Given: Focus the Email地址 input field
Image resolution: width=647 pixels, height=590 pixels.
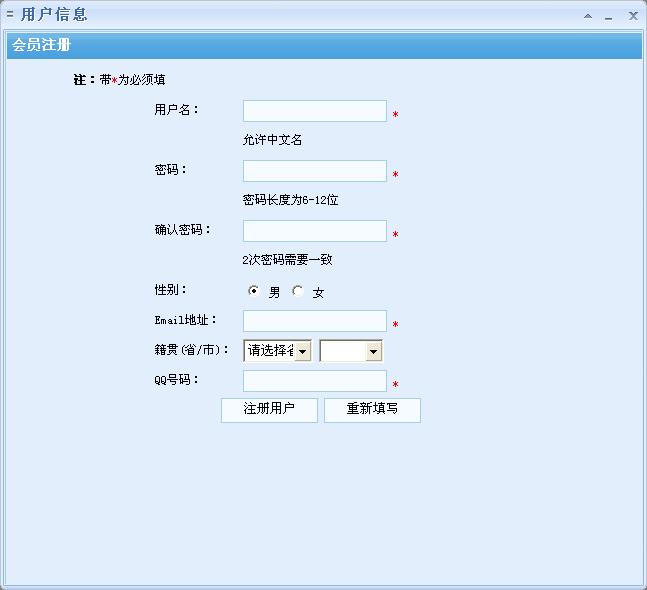Looking at the screenshot, I should click(314, 321).
